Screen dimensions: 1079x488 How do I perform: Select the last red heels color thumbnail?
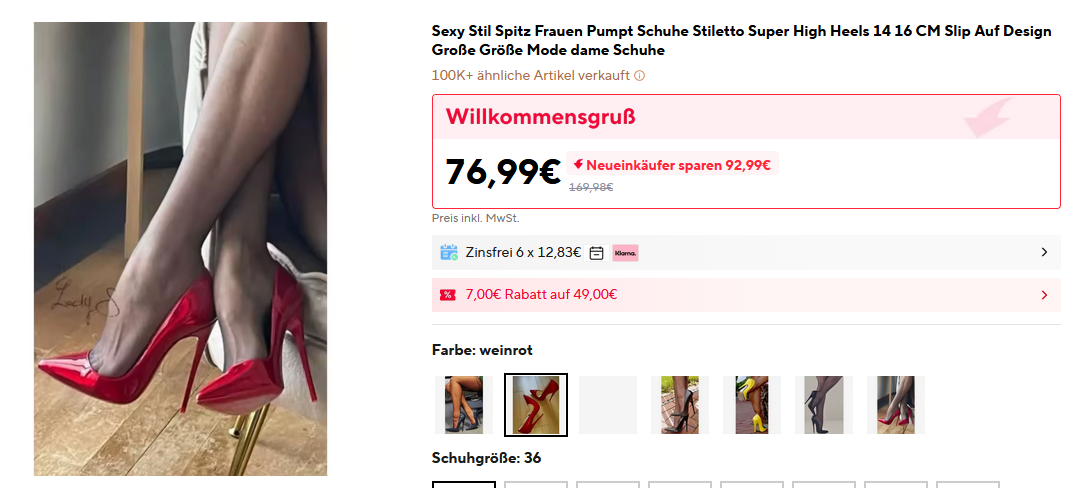pos(896,405)
